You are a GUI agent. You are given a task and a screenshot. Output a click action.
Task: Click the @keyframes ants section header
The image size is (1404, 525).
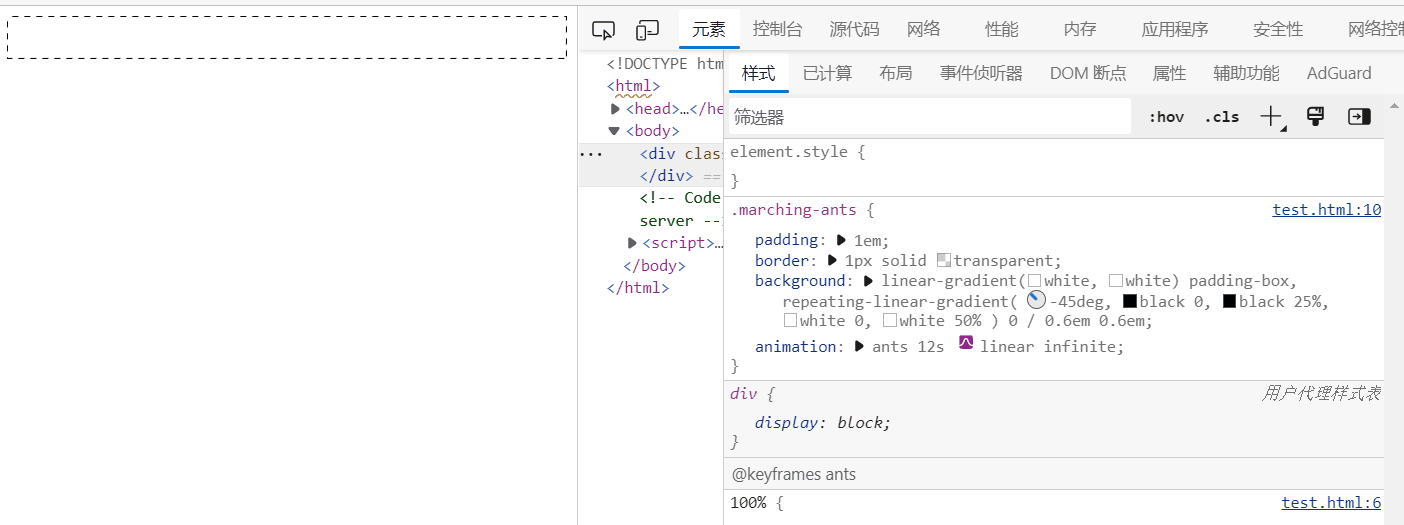coord(794,474)
